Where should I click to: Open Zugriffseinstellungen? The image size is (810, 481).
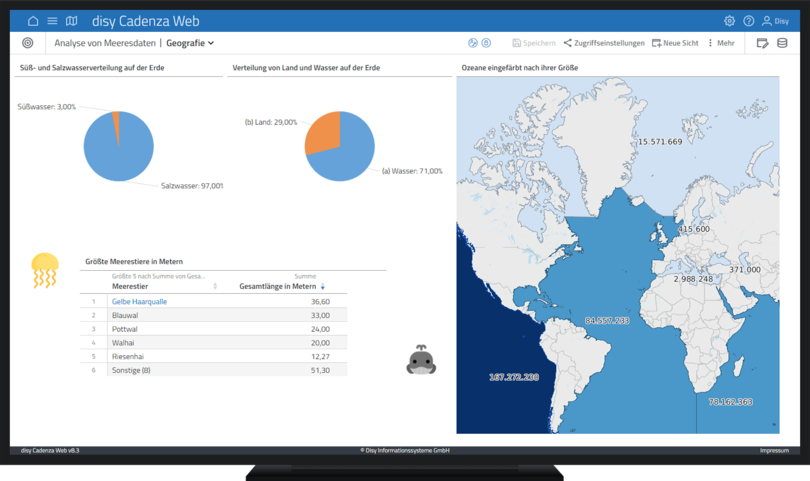point(603,43)
